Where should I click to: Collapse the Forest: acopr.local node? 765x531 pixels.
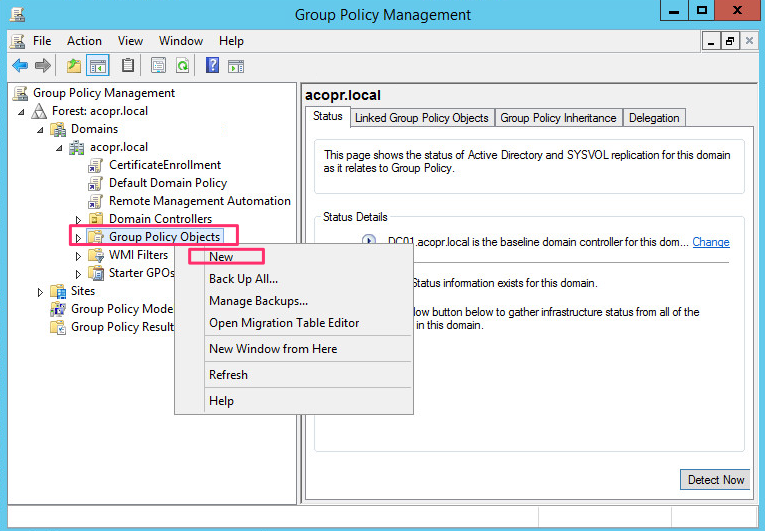pyautogui.click(x=21, y=112)
